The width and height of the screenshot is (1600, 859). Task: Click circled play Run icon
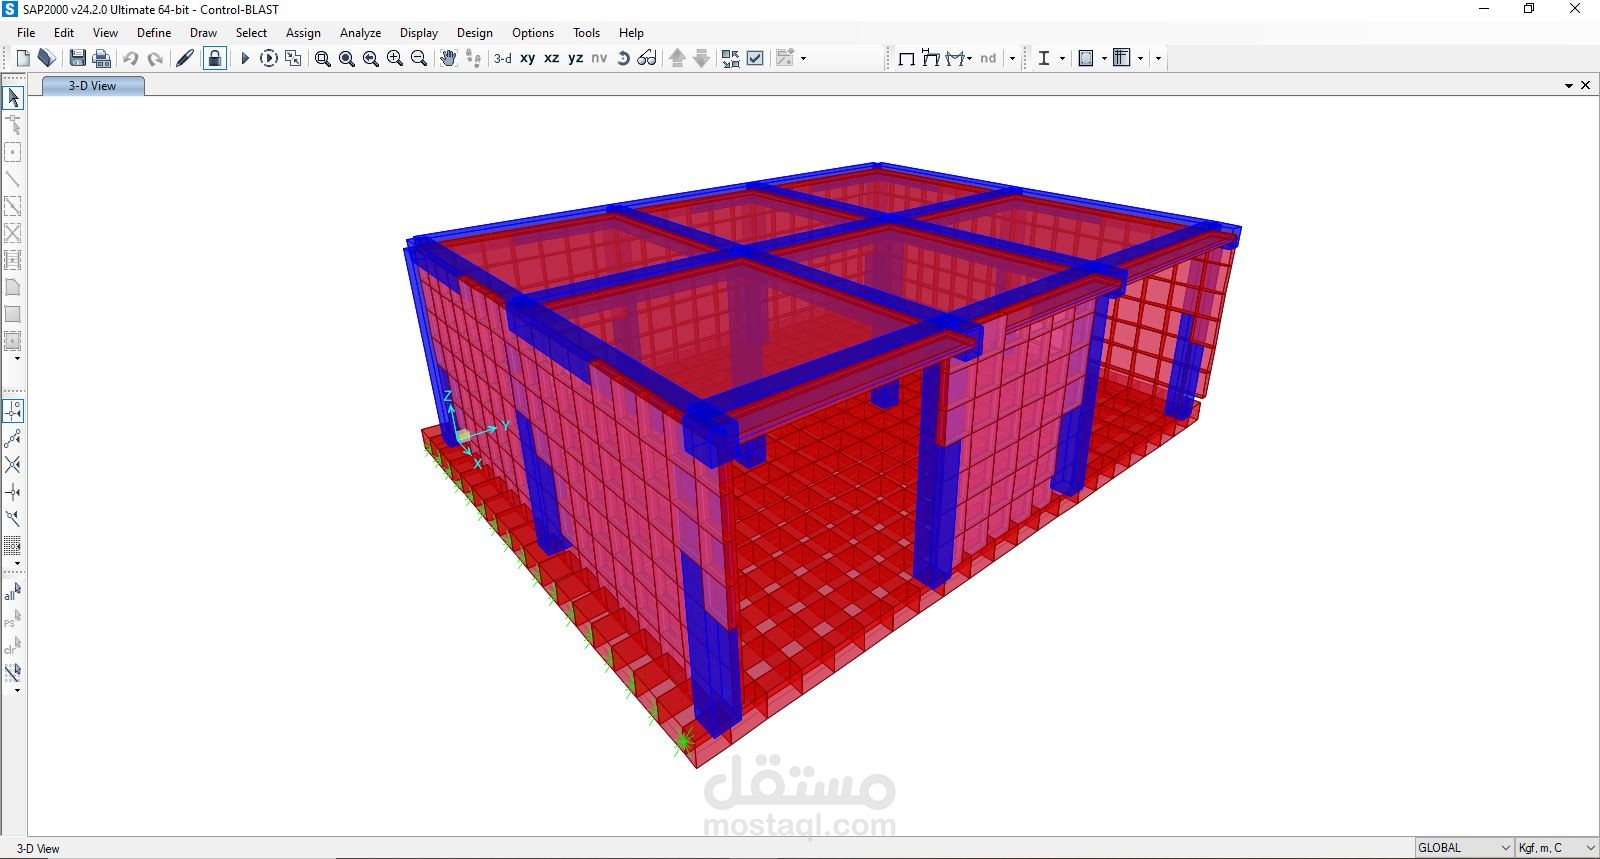[268, 58]
